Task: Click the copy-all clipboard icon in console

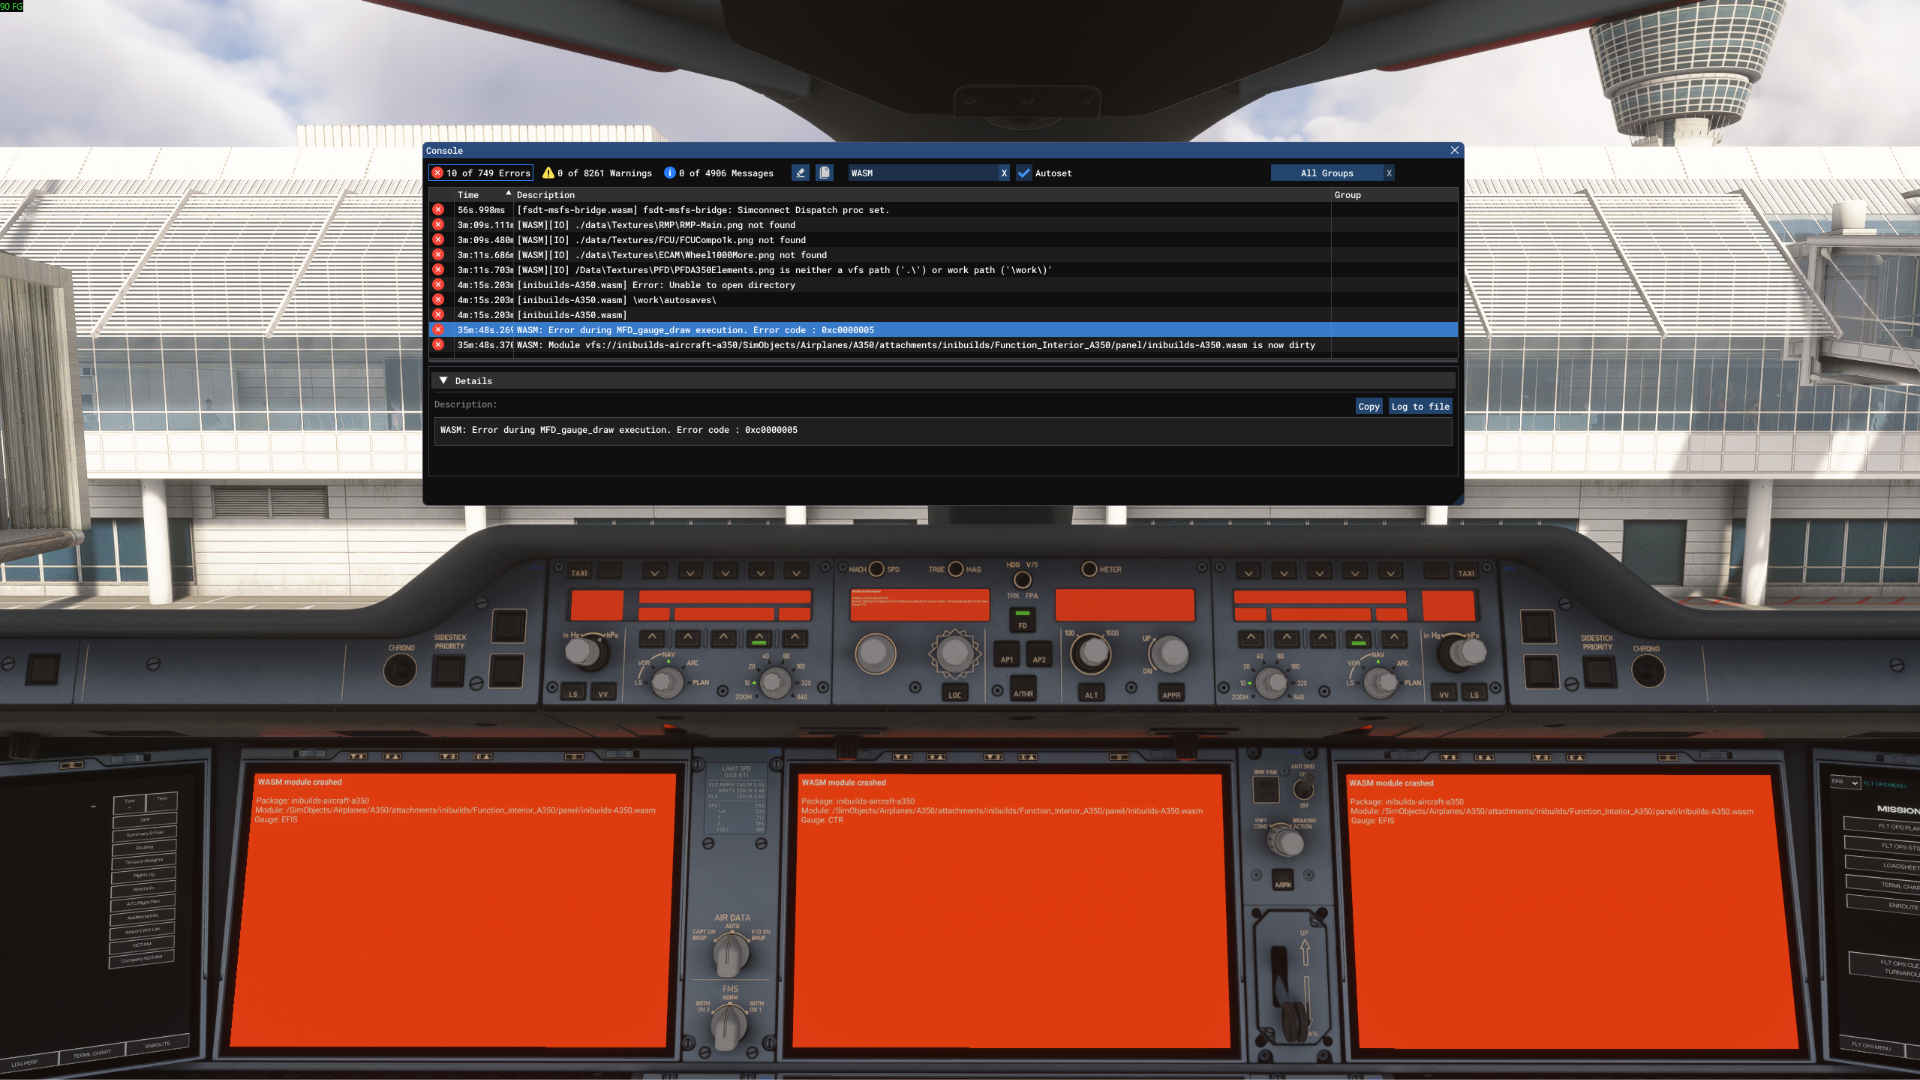Action: pos(824,173)
